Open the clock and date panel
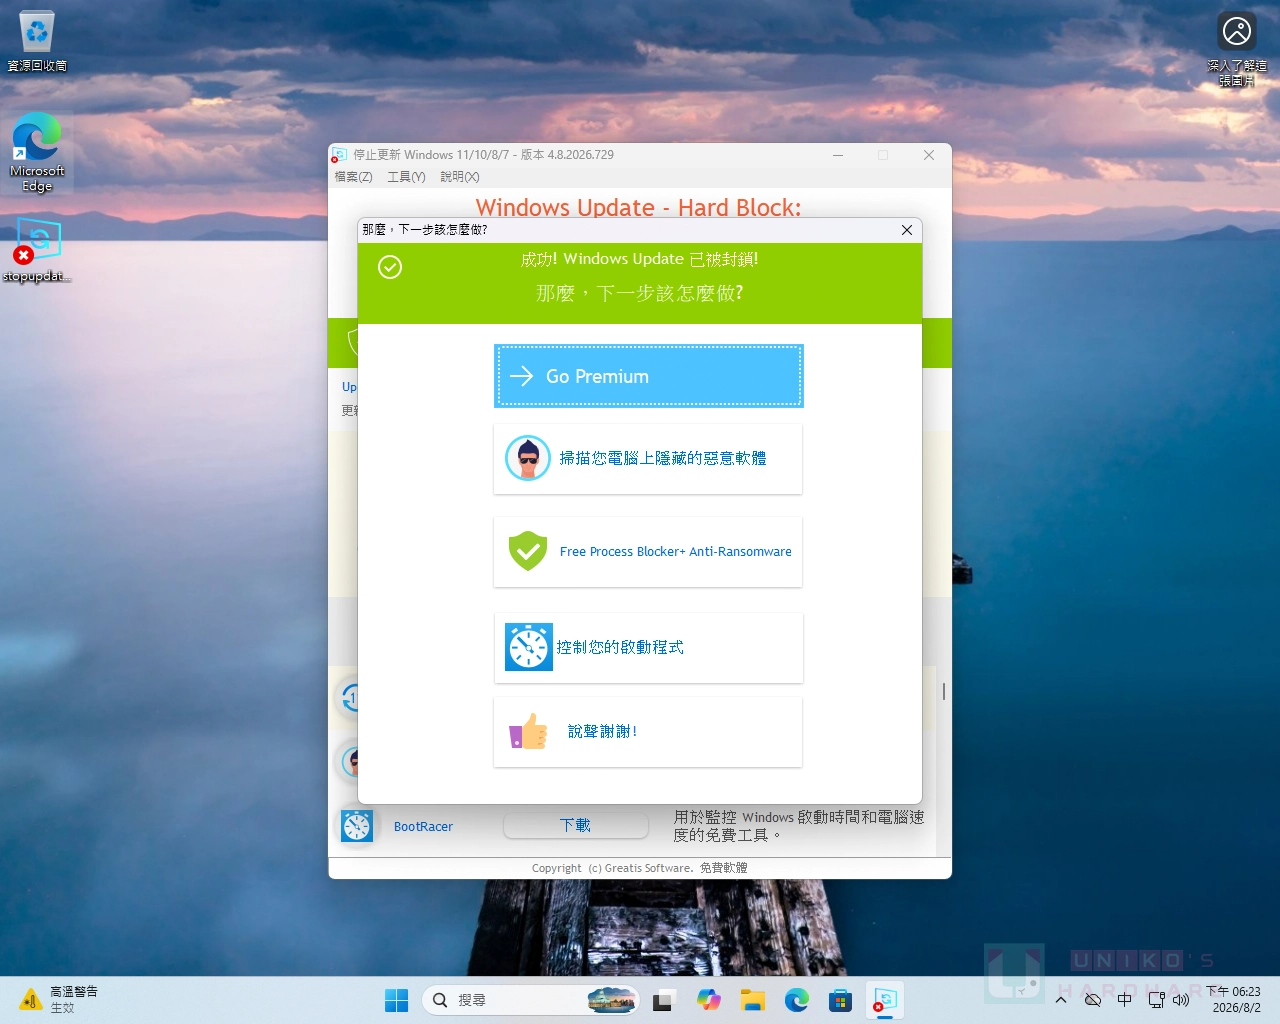The height and width of the screenshot is (1024, 1280). [x=1233, y=1000]
